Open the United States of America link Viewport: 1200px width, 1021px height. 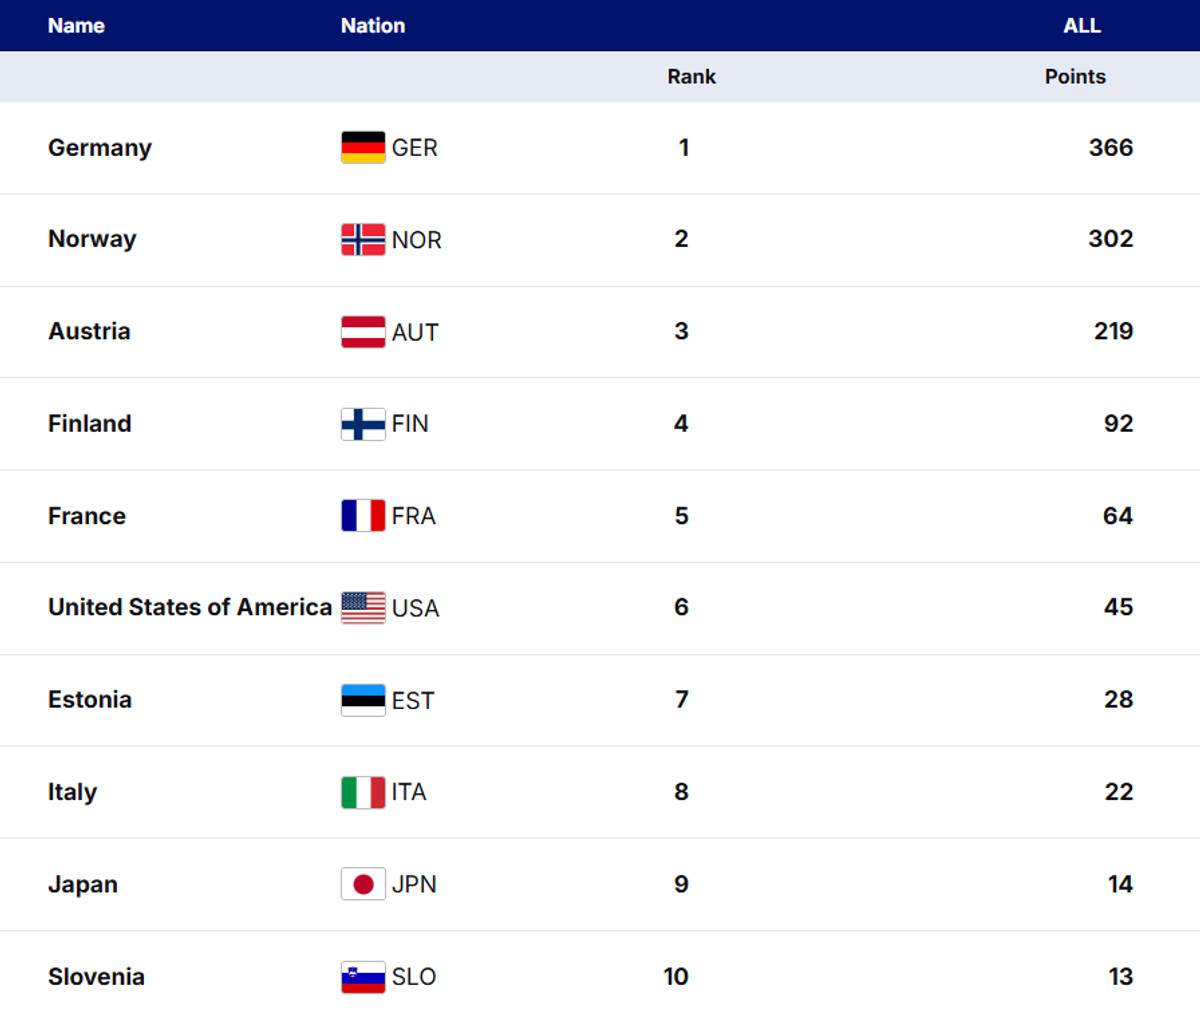coord(190,607)
